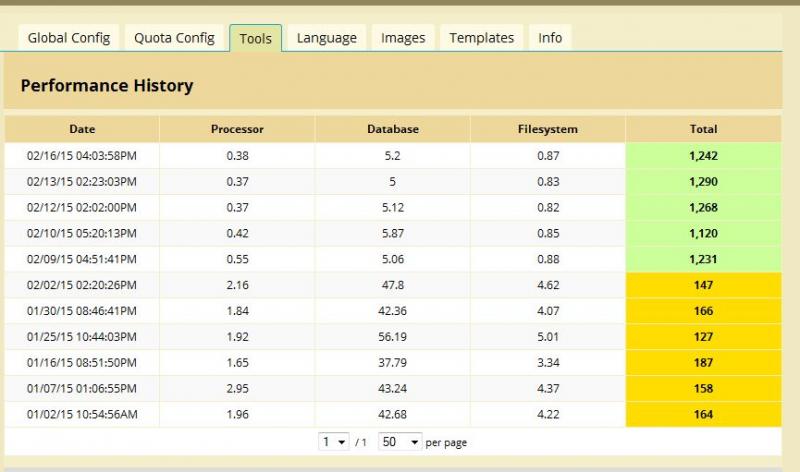
Task: Open the Global Config tab
Action: point(69,38)
